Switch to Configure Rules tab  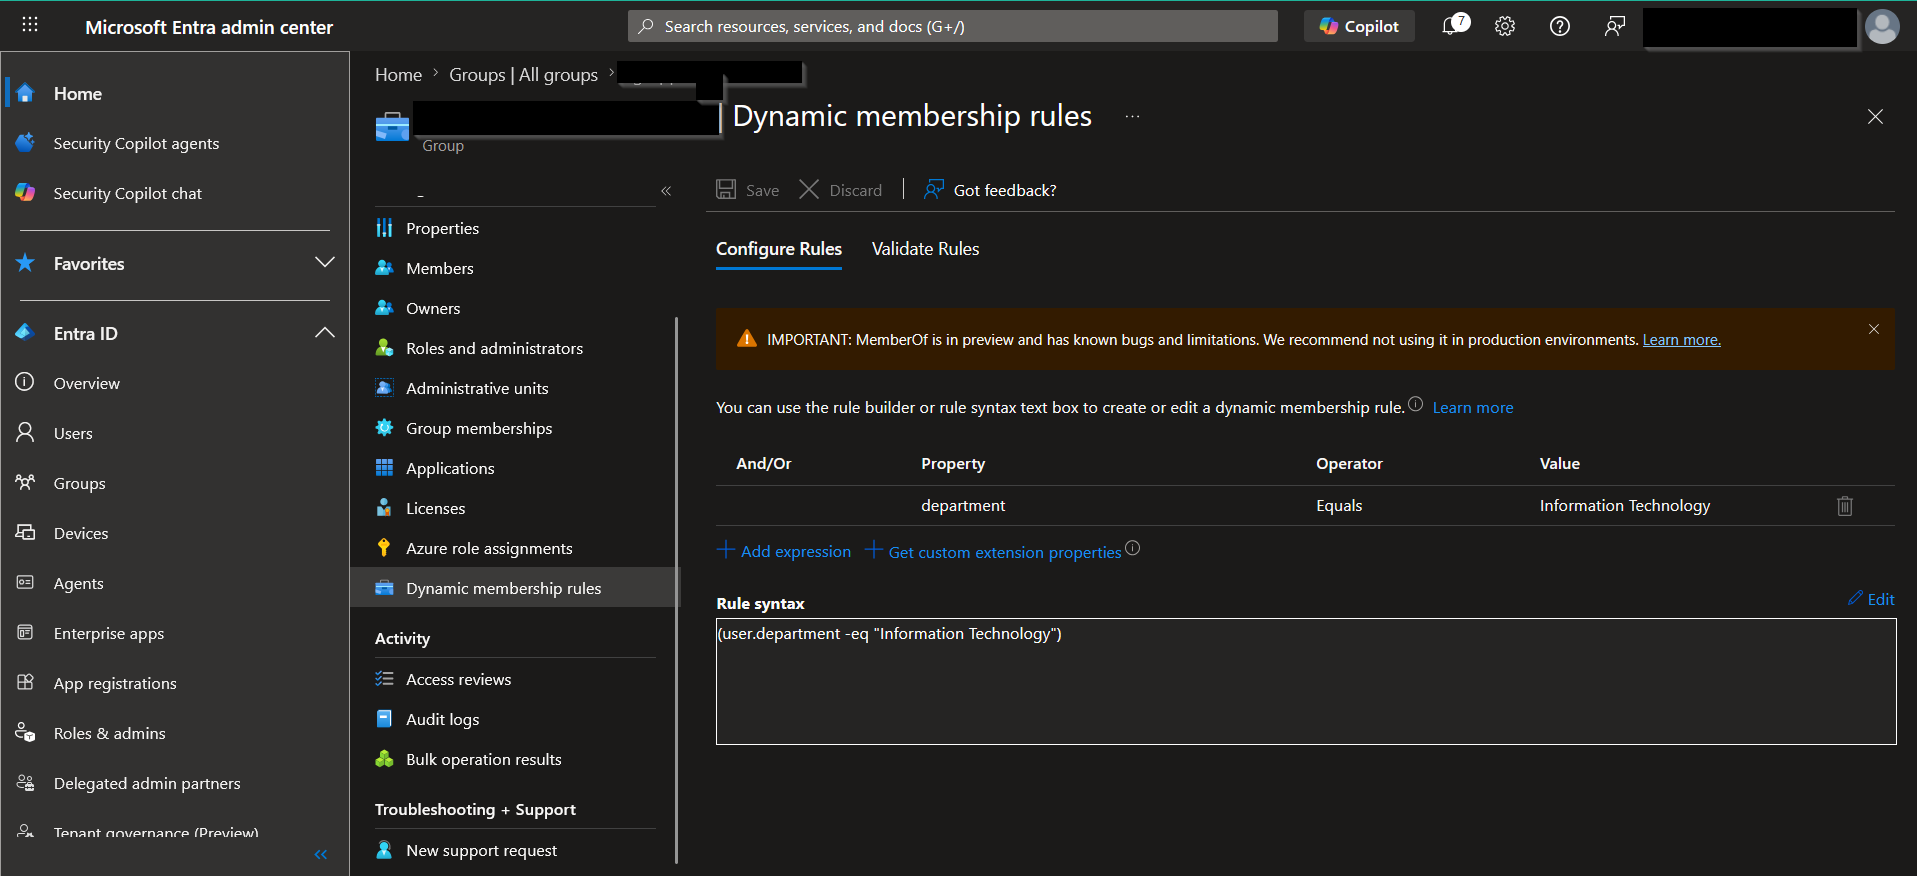tap(779, 249)
